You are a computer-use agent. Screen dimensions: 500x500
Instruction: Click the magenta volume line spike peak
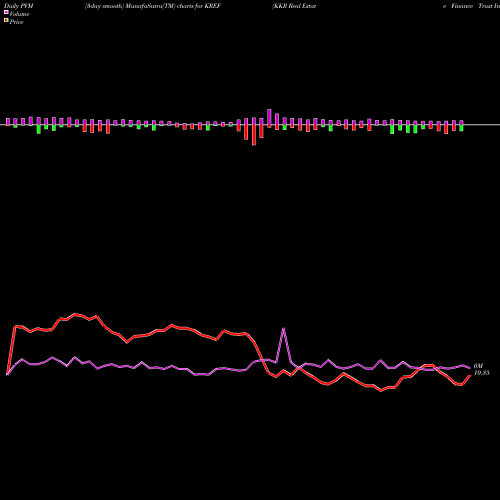coord(283,329)
